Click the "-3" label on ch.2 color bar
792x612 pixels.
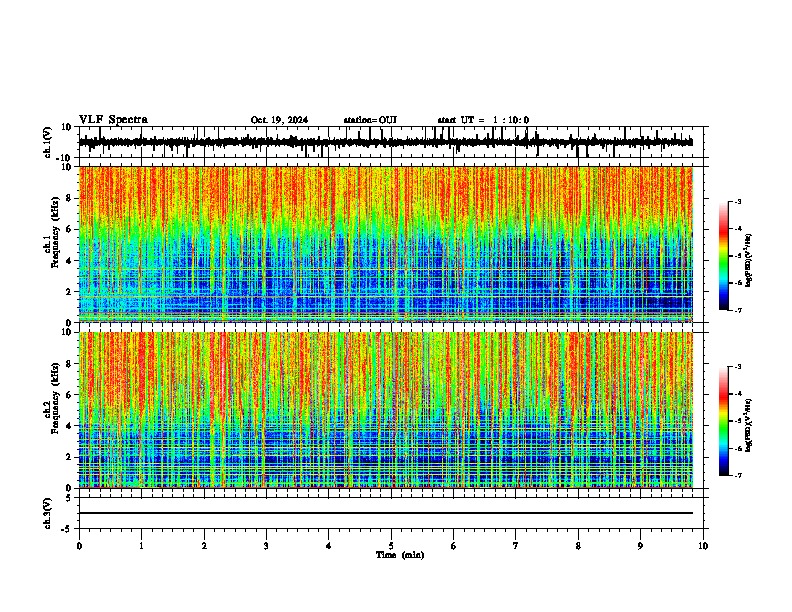point(738,367)
